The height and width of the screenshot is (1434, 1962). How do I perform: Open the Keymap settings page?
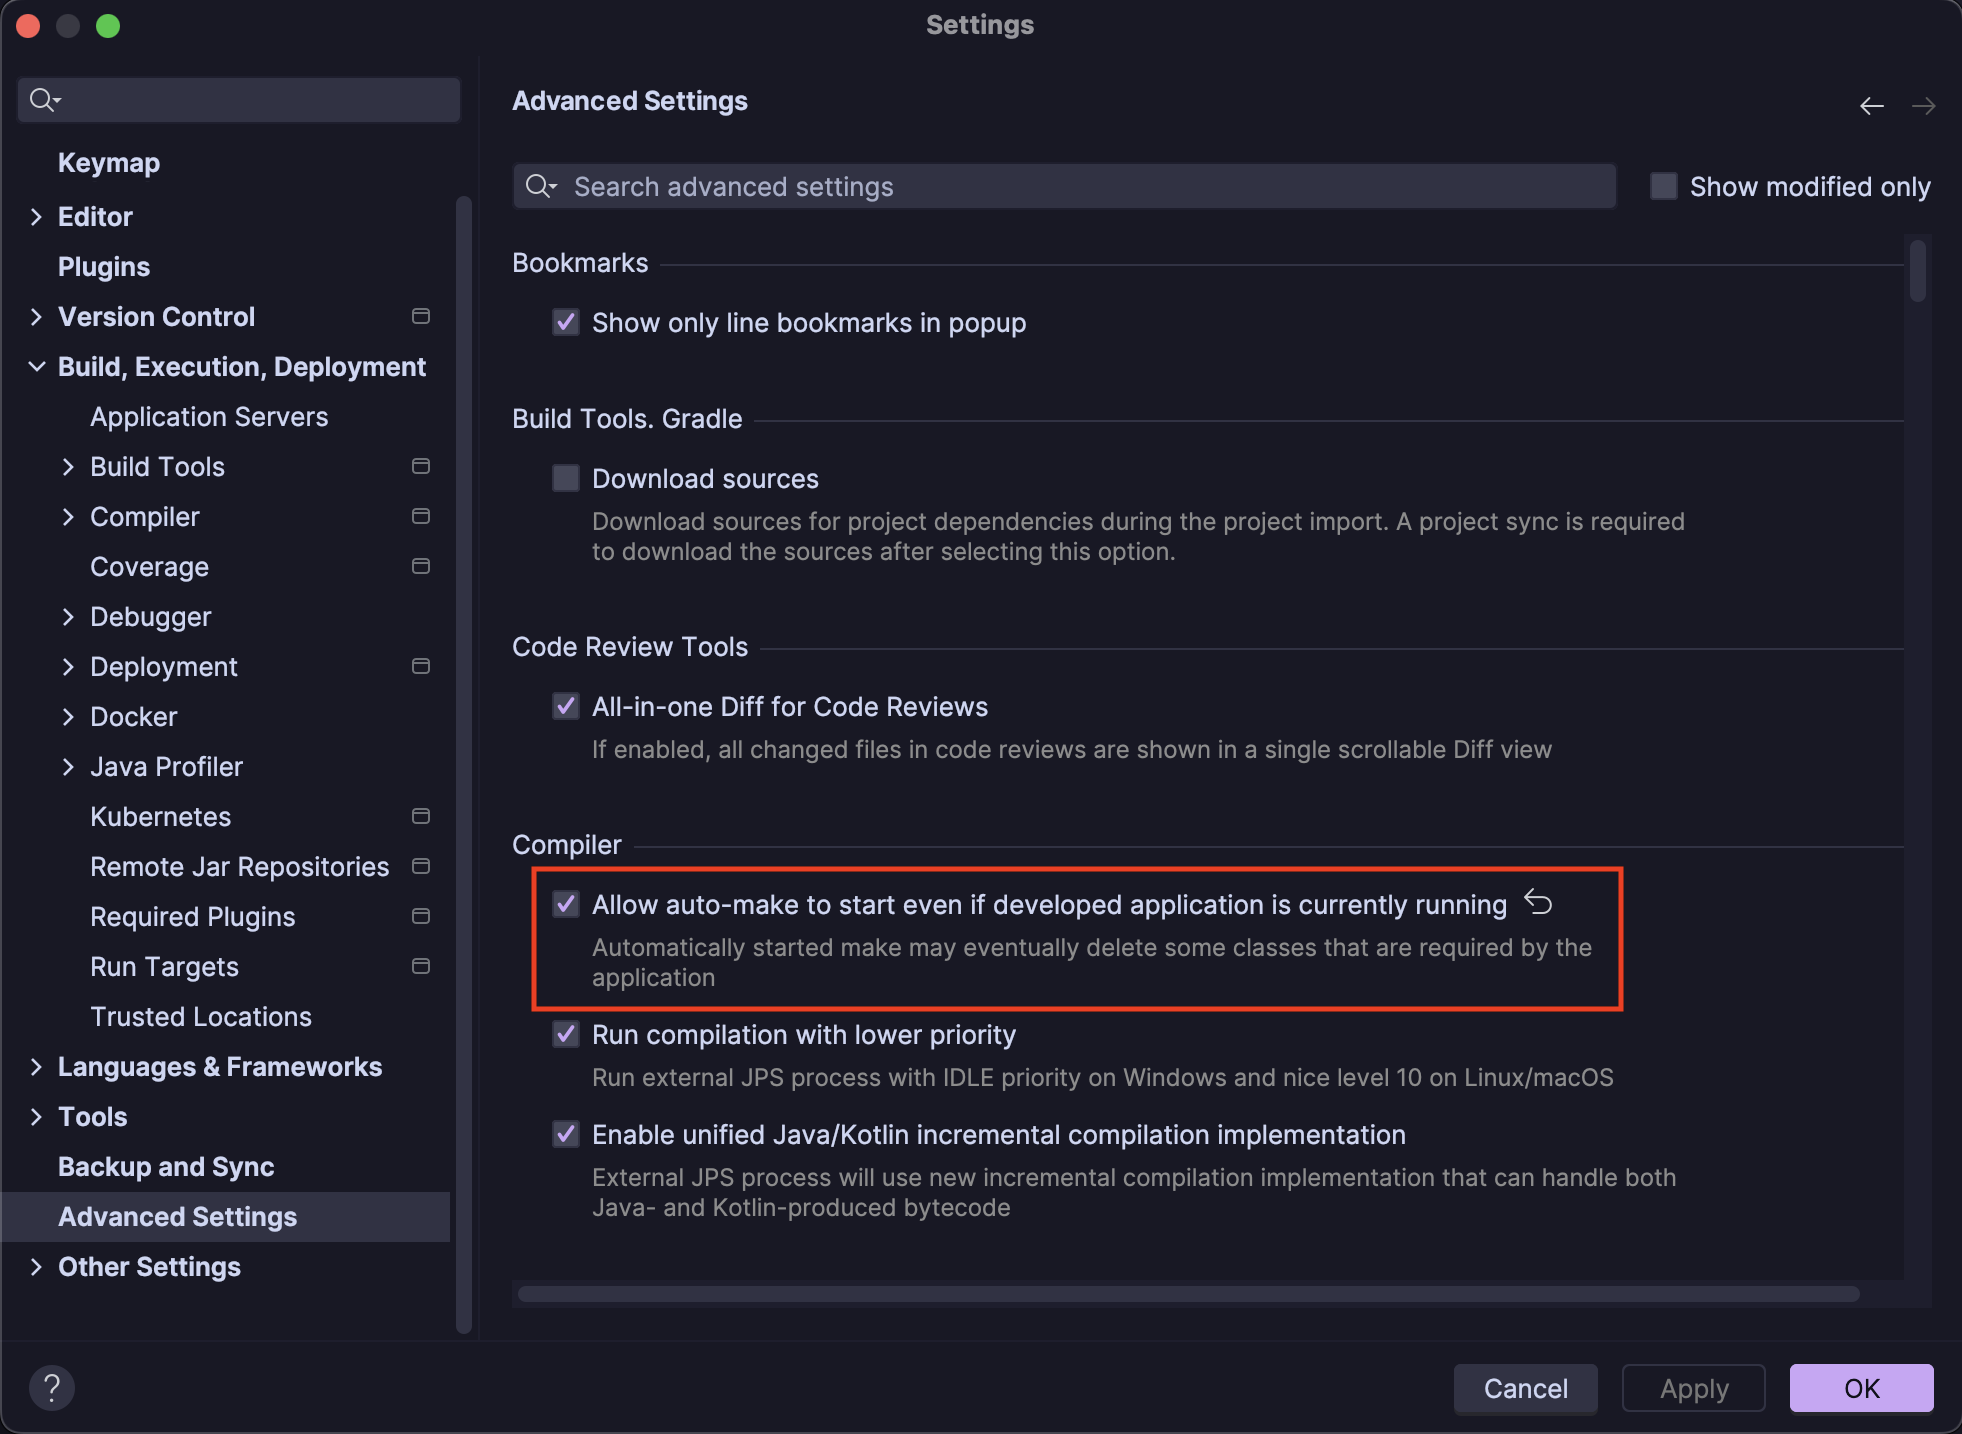coord(109,162)
